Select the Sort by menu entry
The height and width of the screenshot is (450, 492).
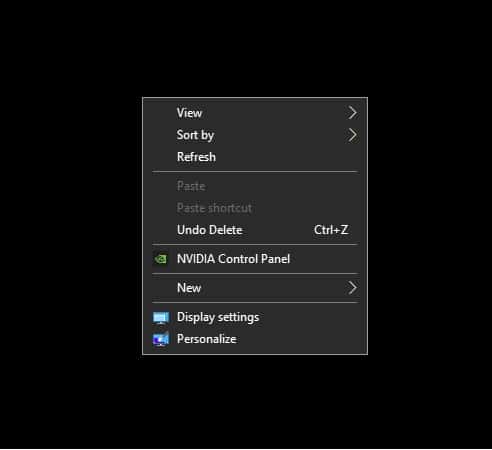255,135
